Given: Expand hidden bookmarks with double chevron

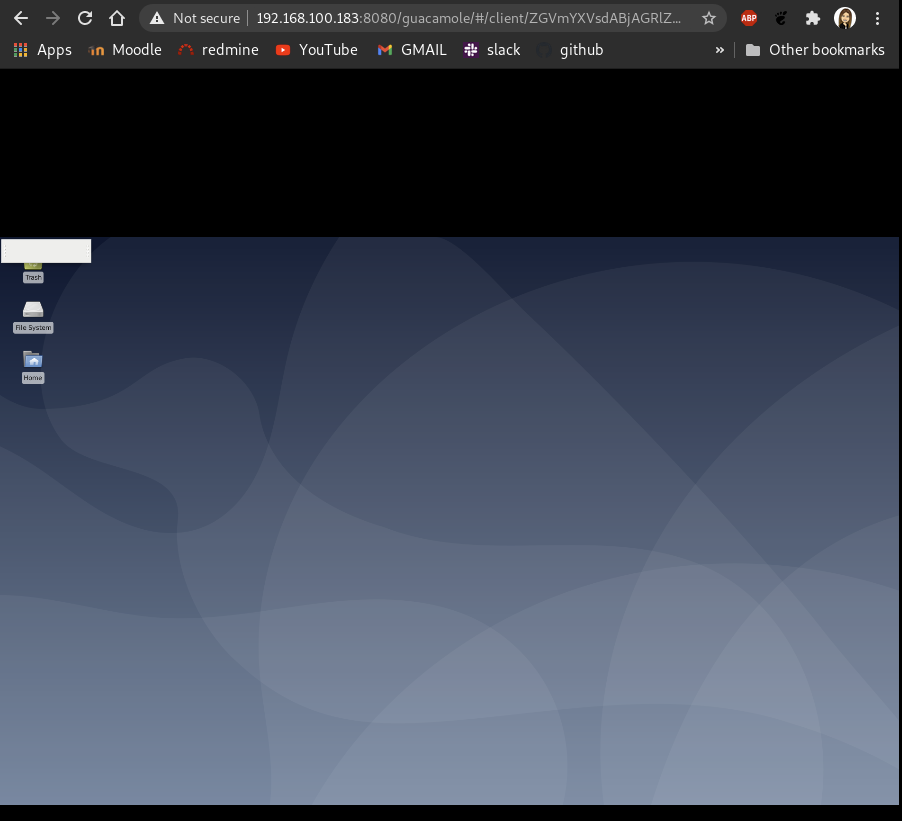Looking at the screenshot, I should coord(719,49).
